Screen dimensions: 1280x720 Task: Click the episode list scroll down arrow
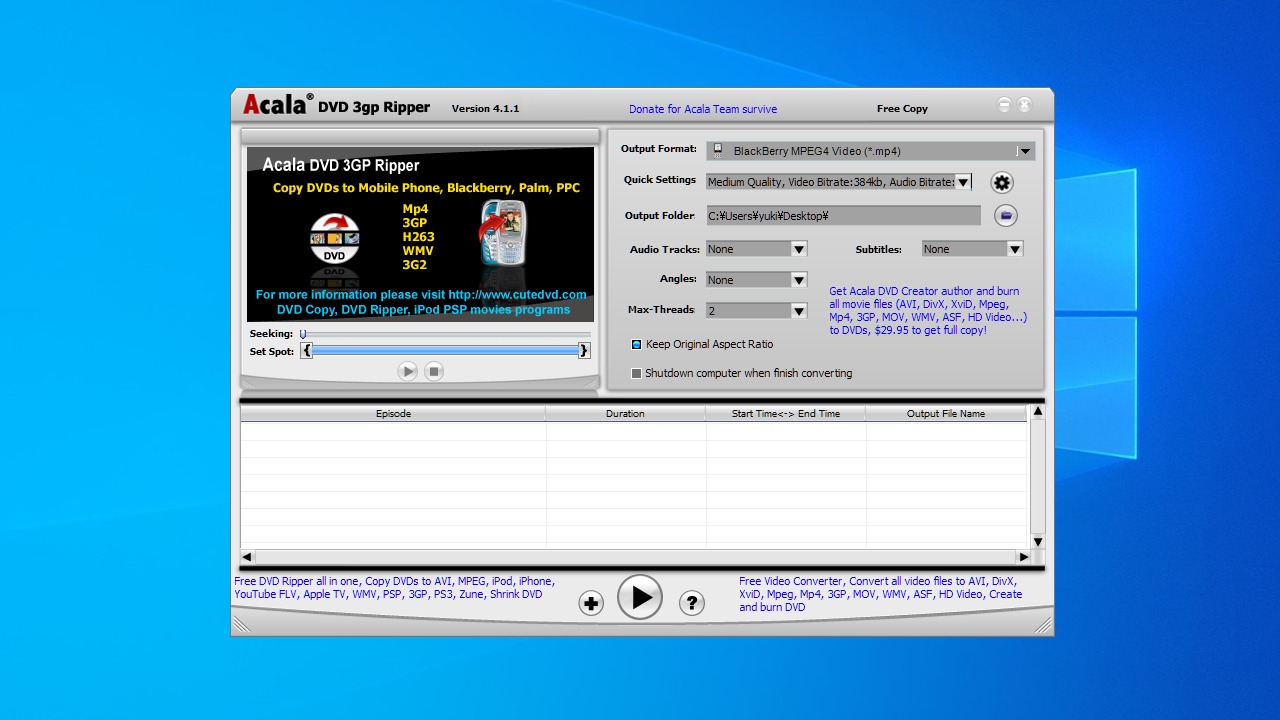[x=1037, y=542]
